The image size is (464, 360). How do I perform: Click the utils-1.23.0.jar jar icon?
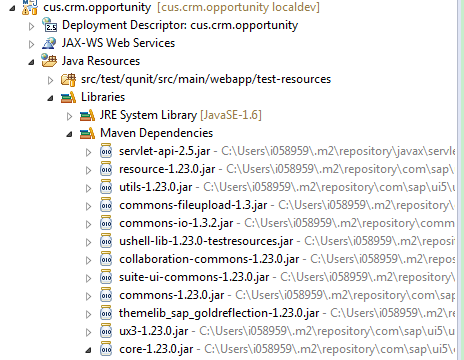pyautogui.click(x=106, y=187)
